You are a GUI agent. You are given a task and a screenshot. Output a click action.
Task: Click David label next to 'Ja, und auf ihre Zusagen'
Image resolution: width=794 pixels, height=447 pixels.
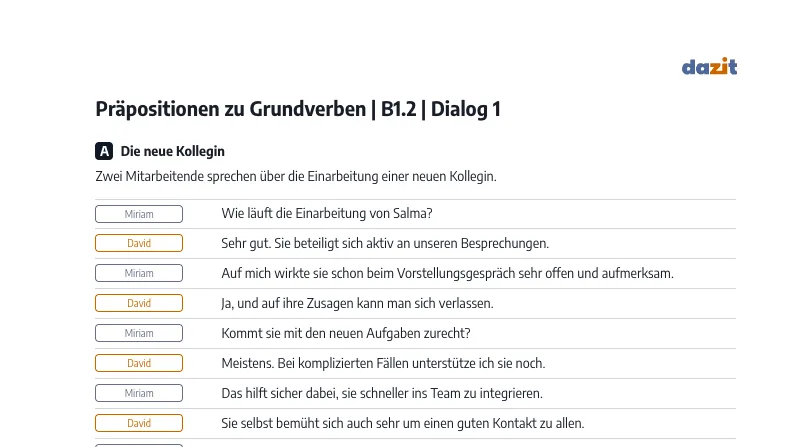click(139, 303)
